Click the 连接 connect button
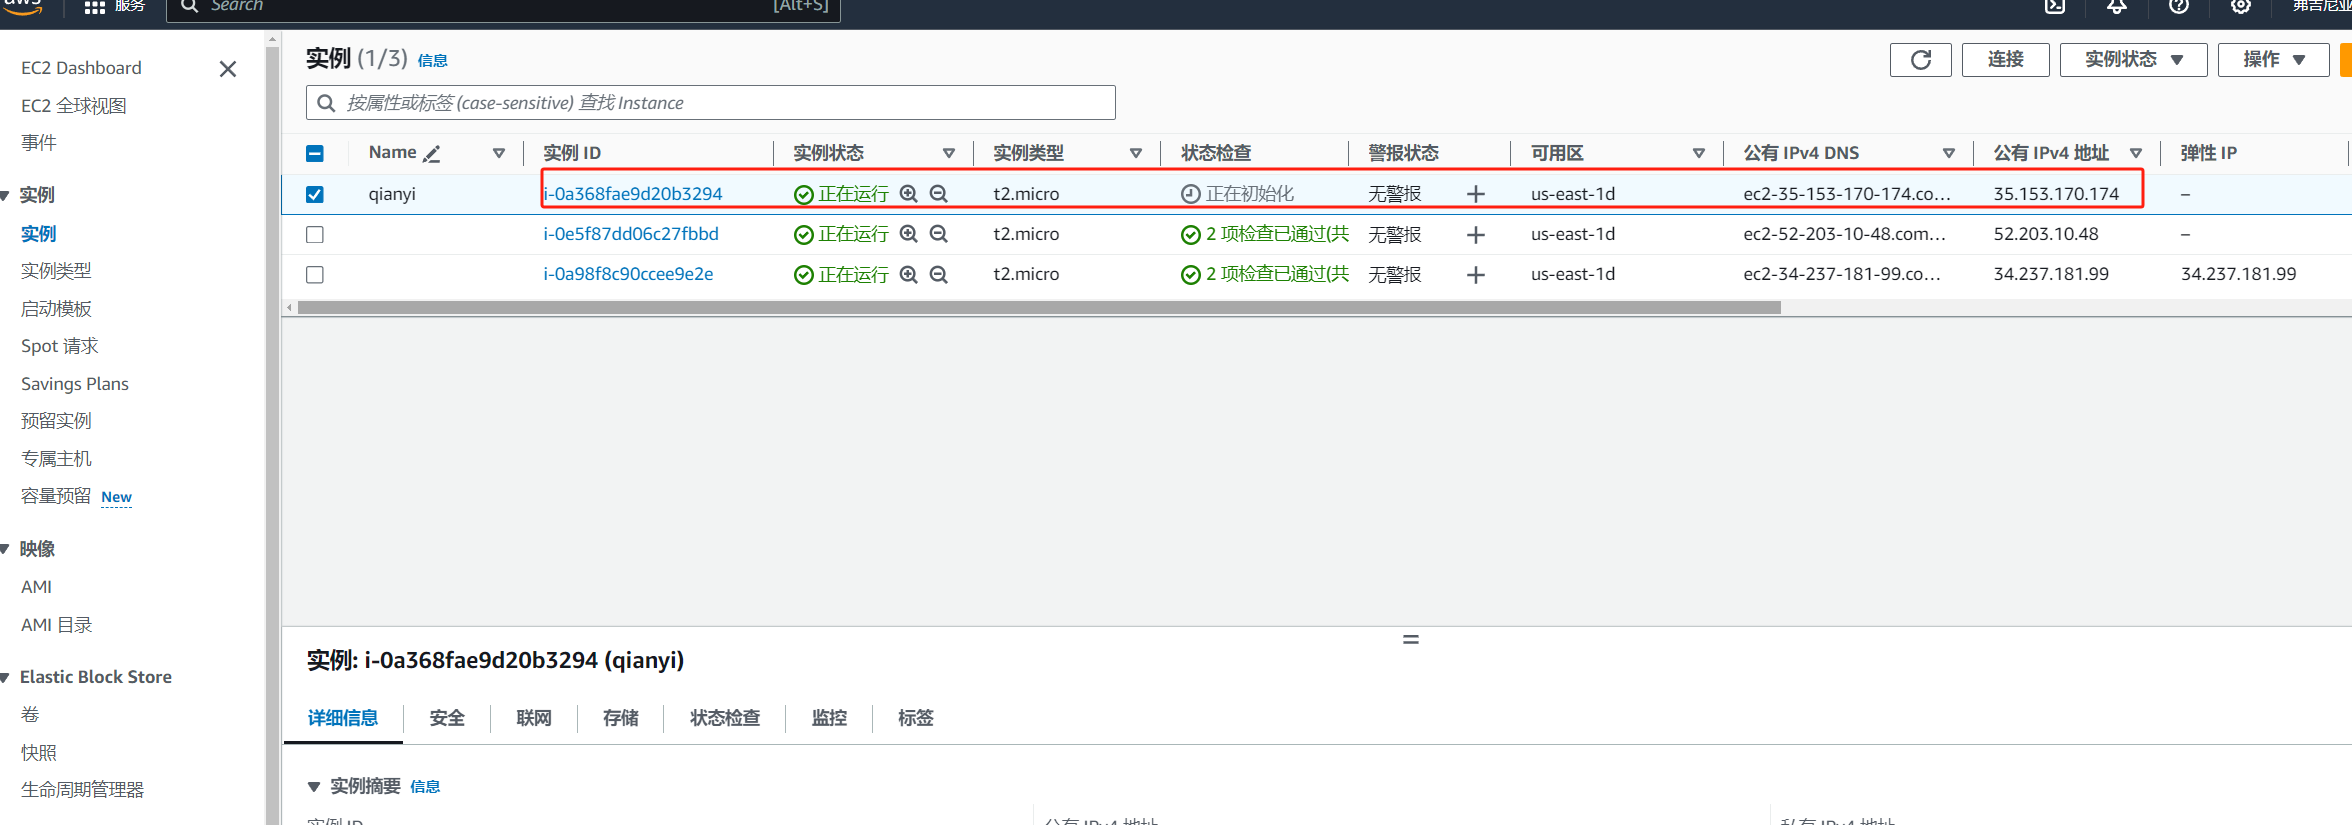 pyautogui.click(x=2005, y=60)
